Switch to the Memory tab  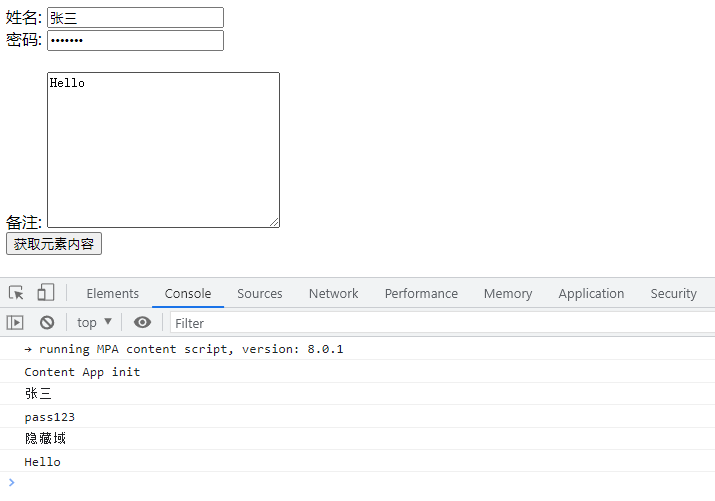[x=508, y=293]
